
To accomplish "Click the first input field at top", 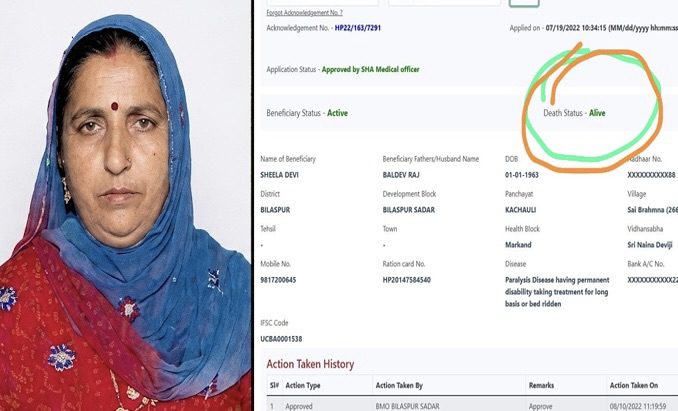I will (322, 2).
